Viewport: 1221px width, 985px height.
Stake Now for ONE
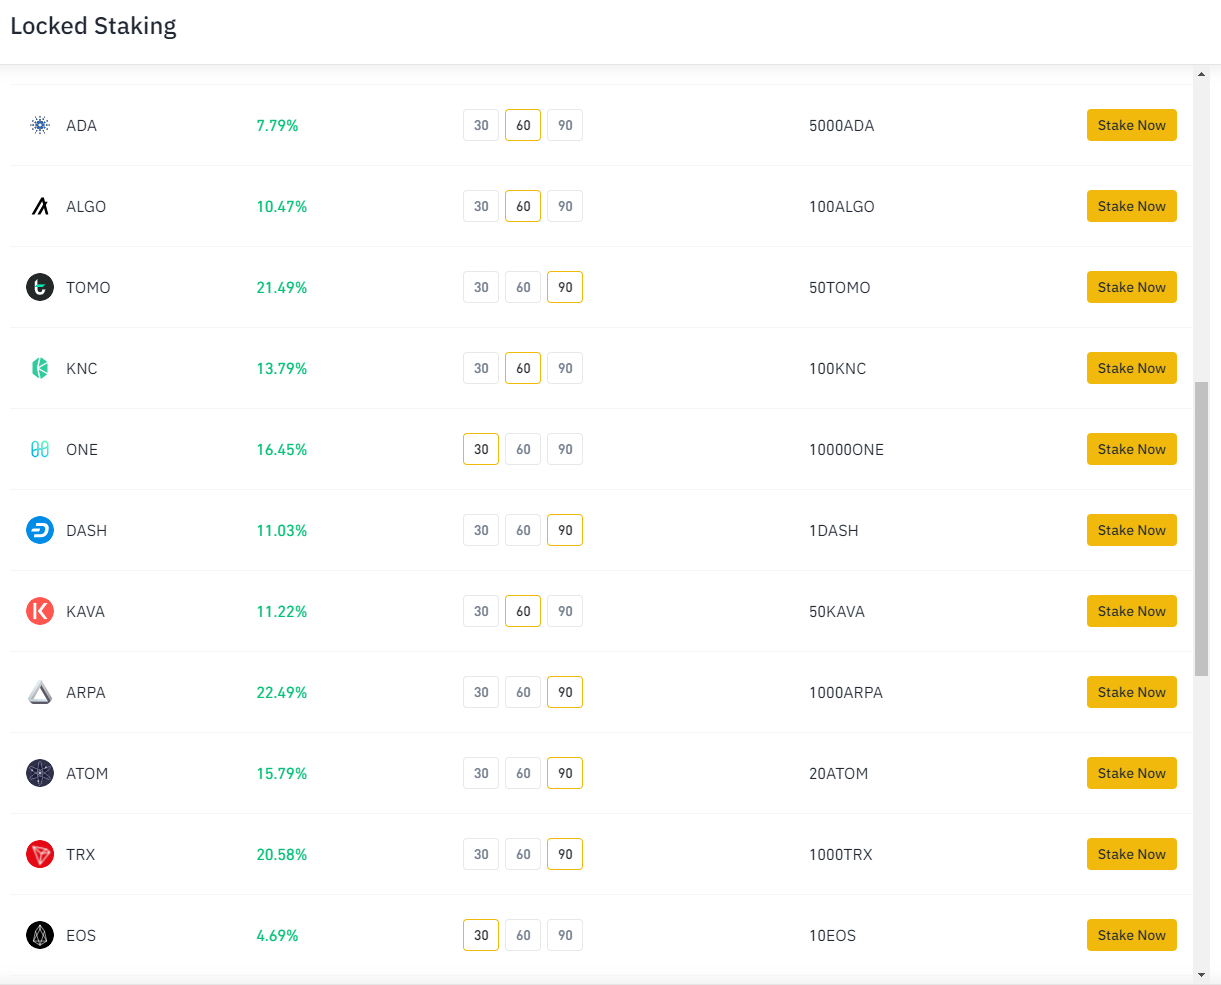click(x=1132, y=449)
